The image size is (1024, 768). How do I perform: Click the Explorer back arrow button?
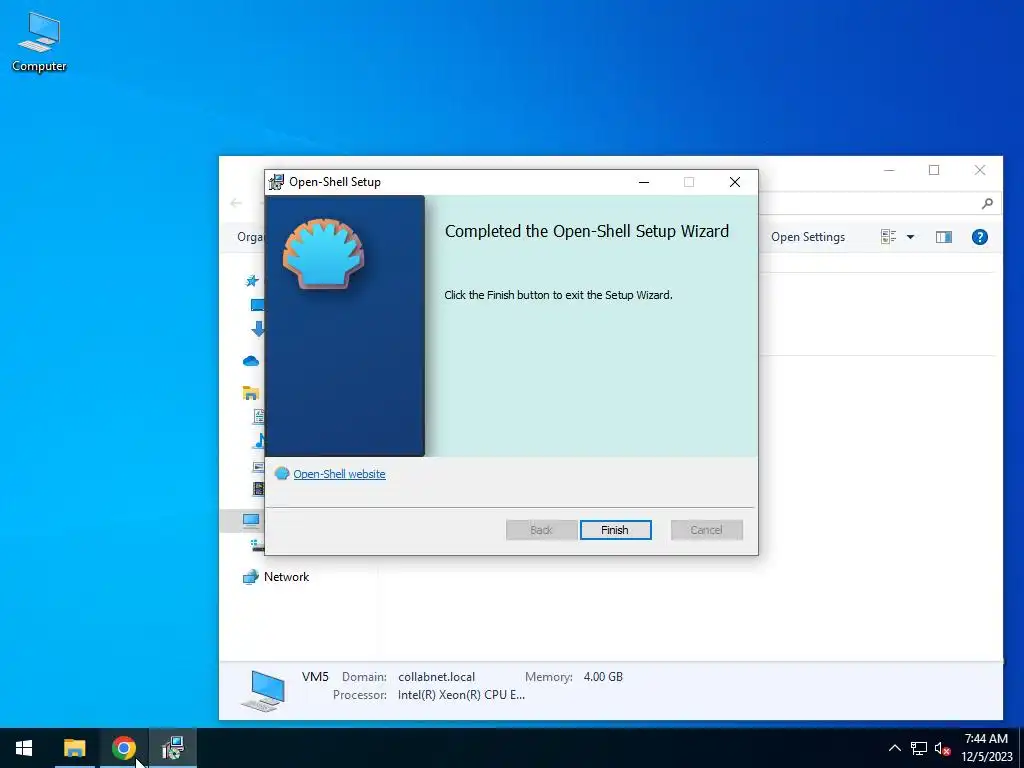236,203
